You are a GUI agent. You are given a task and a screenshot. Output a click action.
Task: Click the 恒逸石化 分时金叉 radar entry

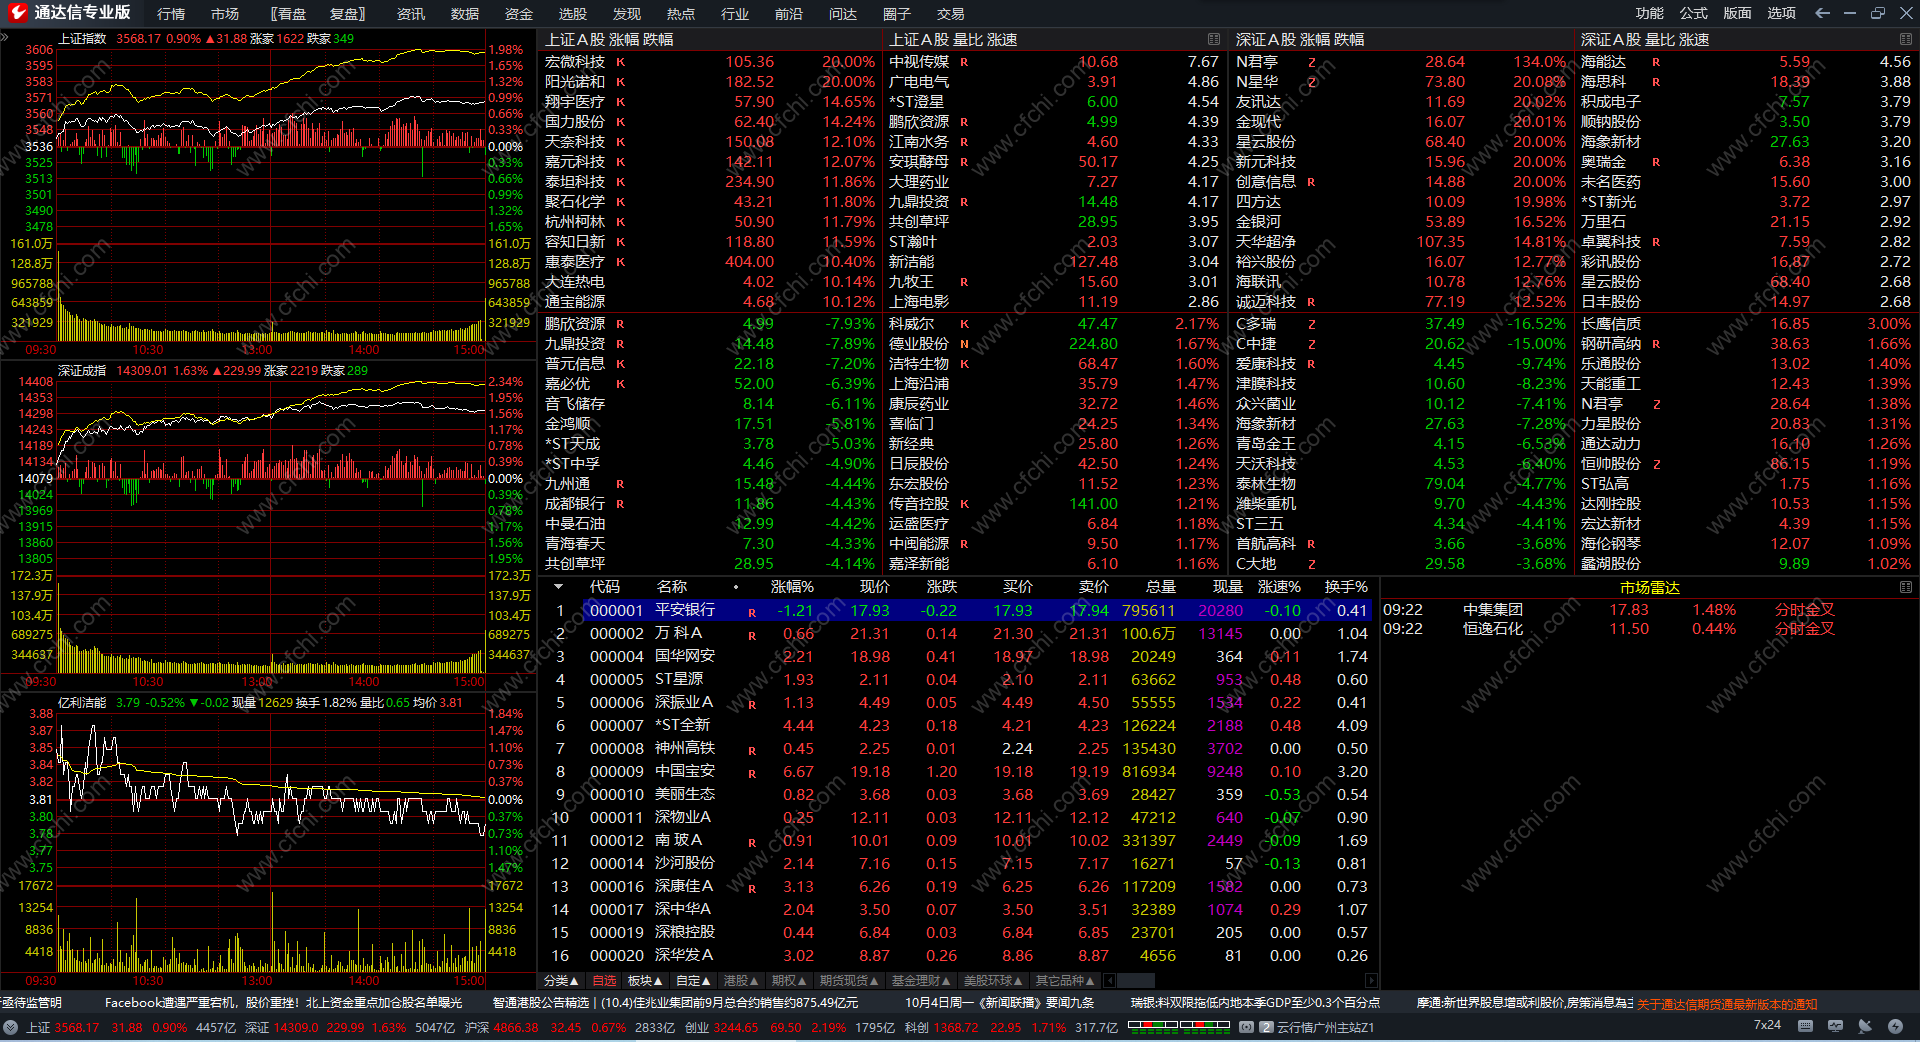(1610, 628)
